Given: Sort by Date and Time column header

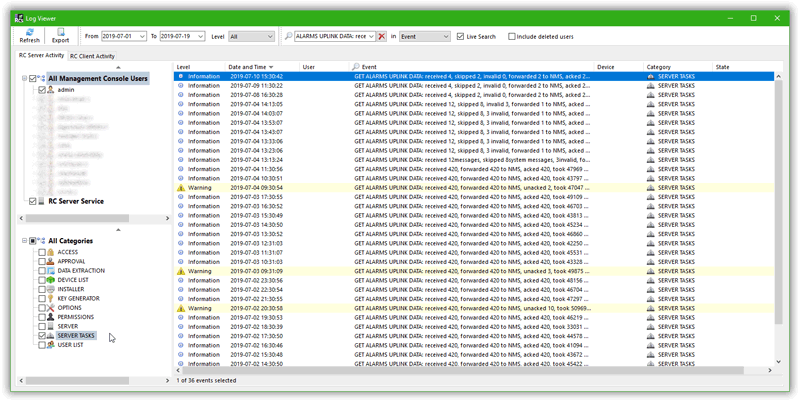Looking at the screenshot, I should (x=262, y=67).
